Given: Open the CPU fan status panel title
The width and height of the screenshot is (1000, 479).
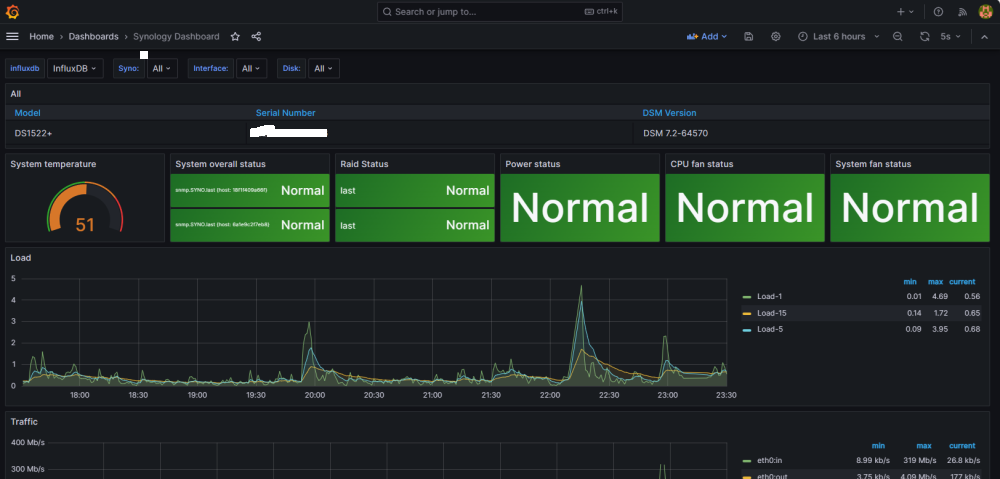Looking at the screenshot, I should (x=702, y=164).
